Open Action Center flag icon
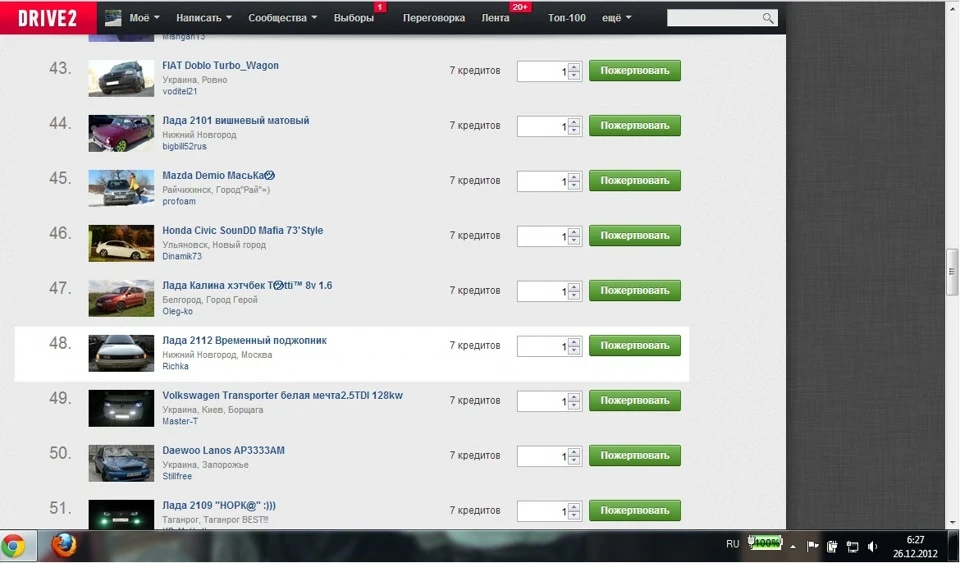Image resolution: width=960 pixels, height=563 pixels. click(812, 546)
